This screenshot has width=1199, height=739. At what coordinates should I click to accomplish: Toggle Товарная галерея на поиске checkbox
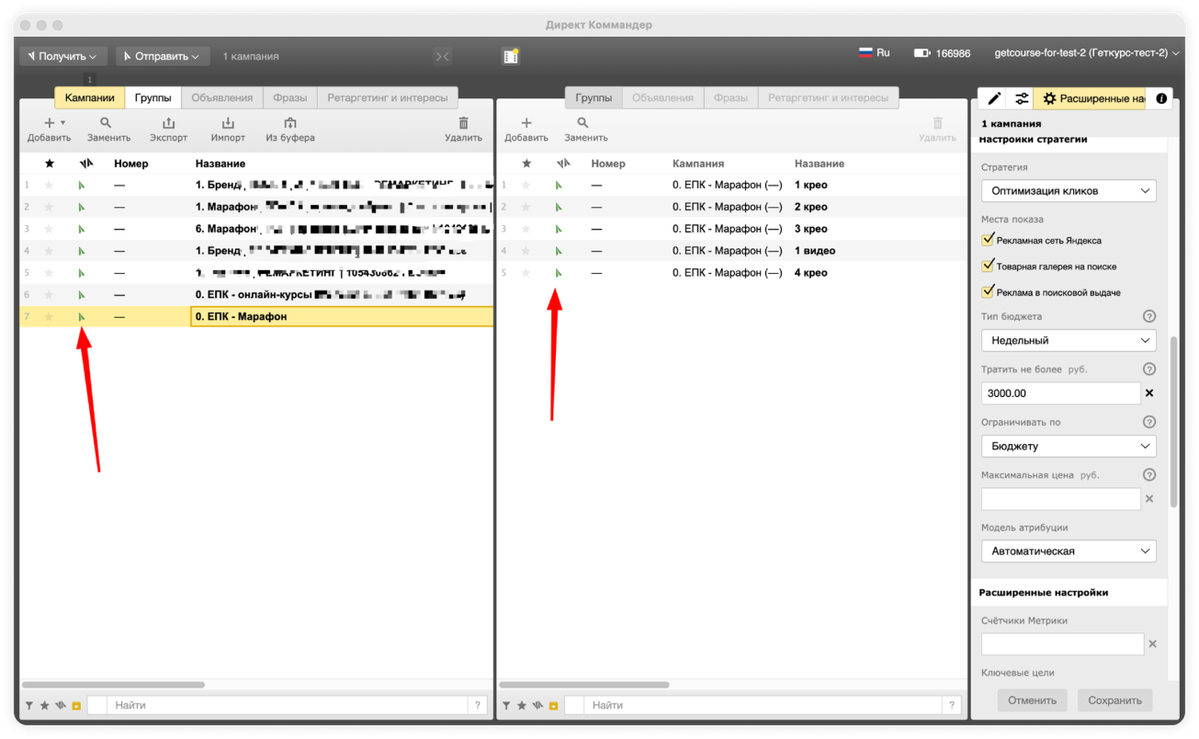pos(987,265)
